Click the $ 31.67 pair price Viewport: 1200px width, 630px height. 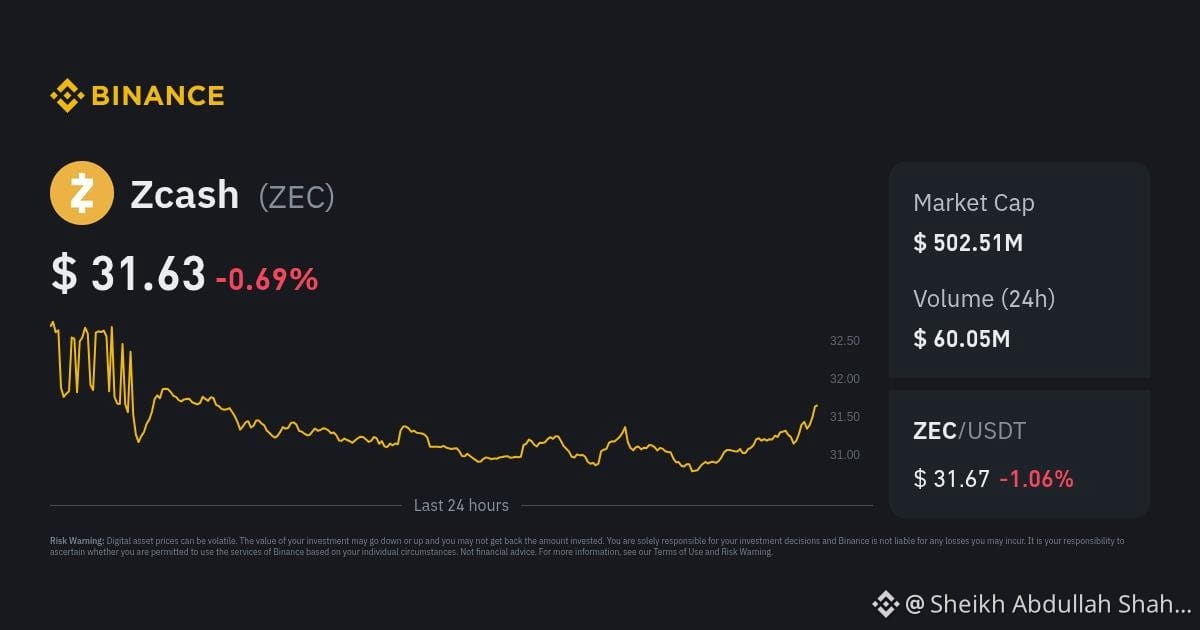click(x=951, y=479)
